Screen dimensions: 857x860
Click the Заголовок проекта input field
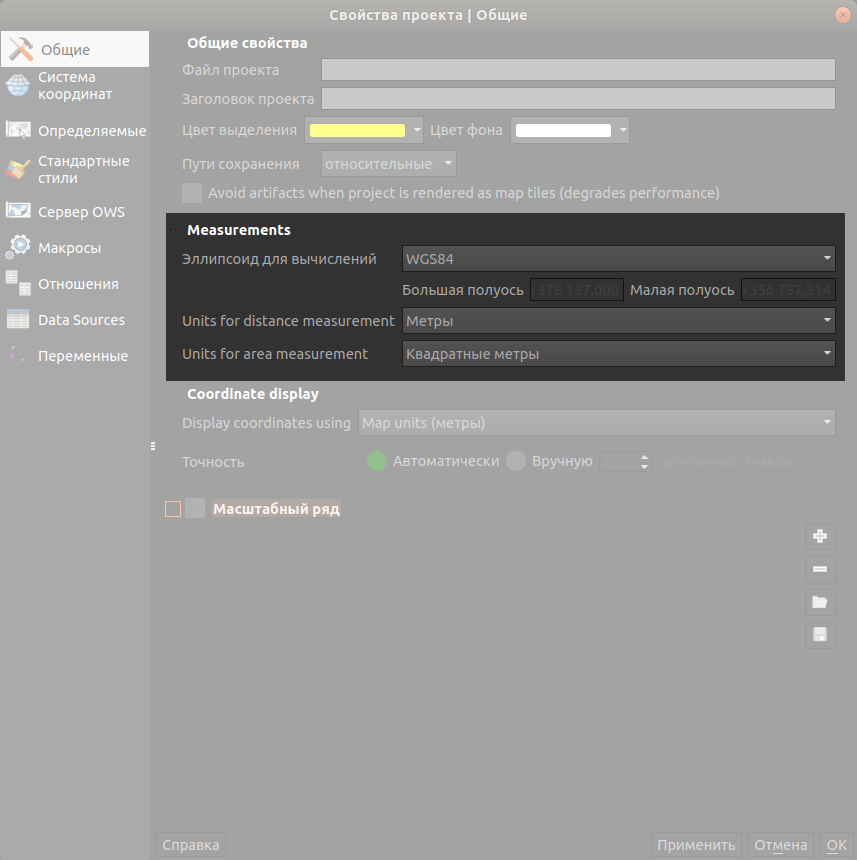[577, 99]
